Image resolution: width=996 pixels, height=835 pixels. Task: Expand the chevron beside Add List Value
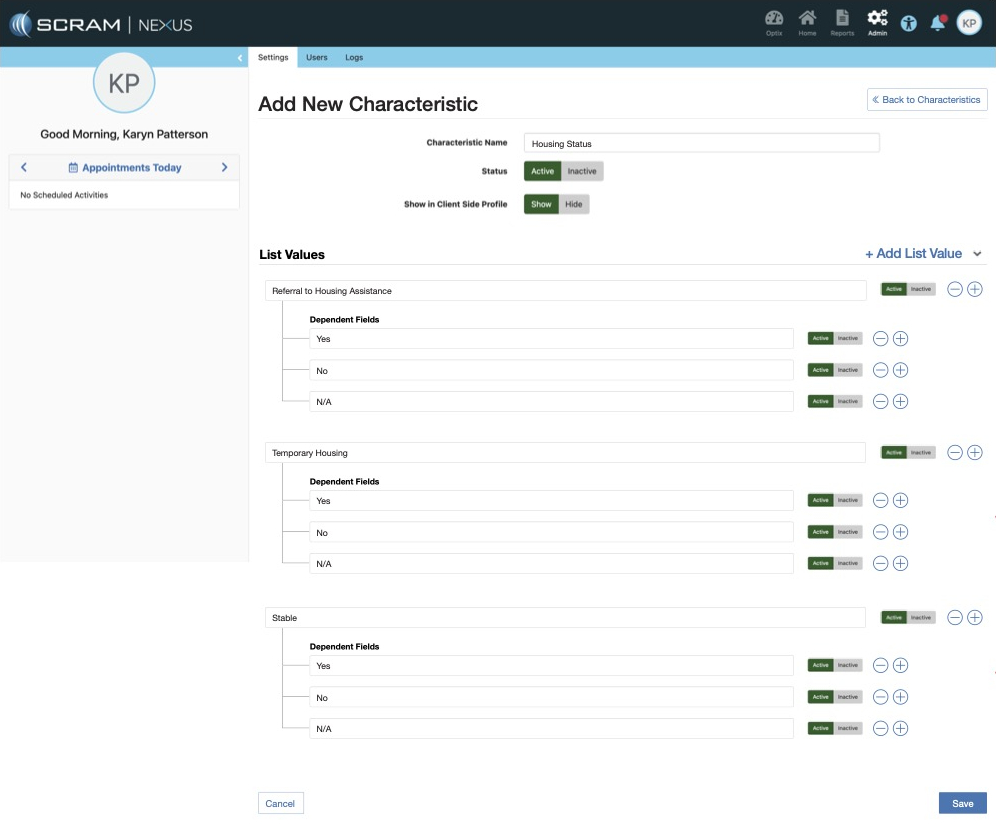pos(977,254)
